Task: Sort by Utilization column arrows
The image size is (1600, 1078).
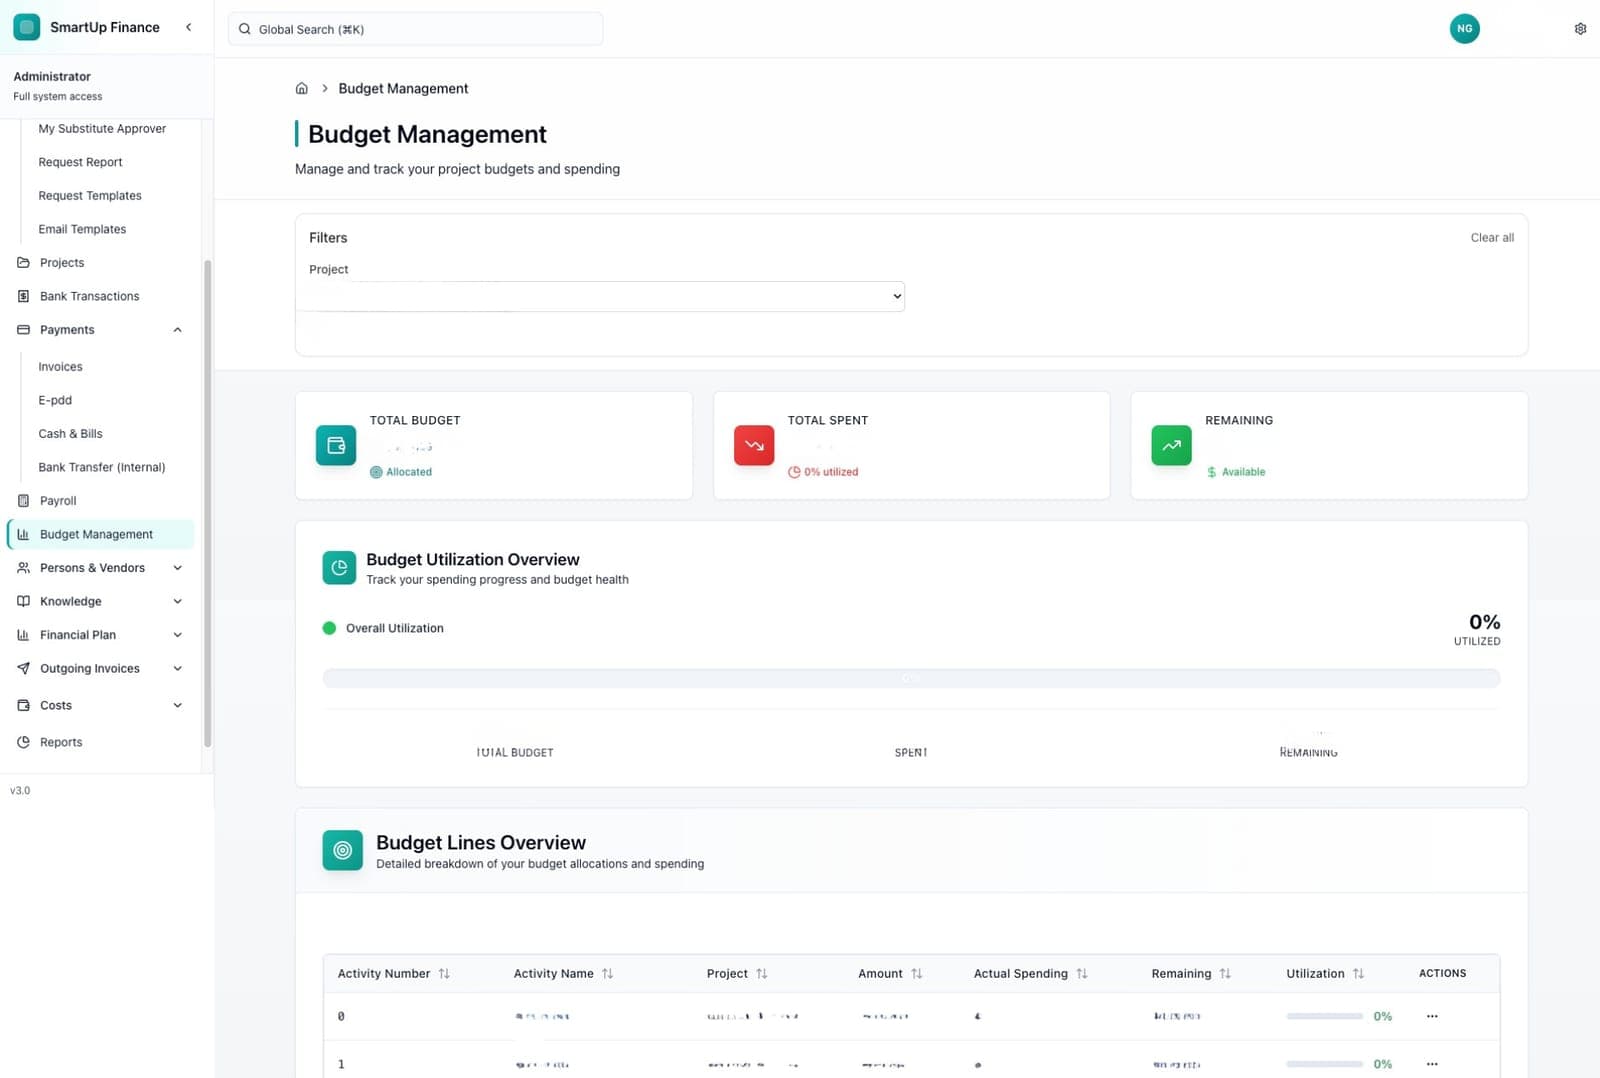Action: click(x=1358, y=973)
